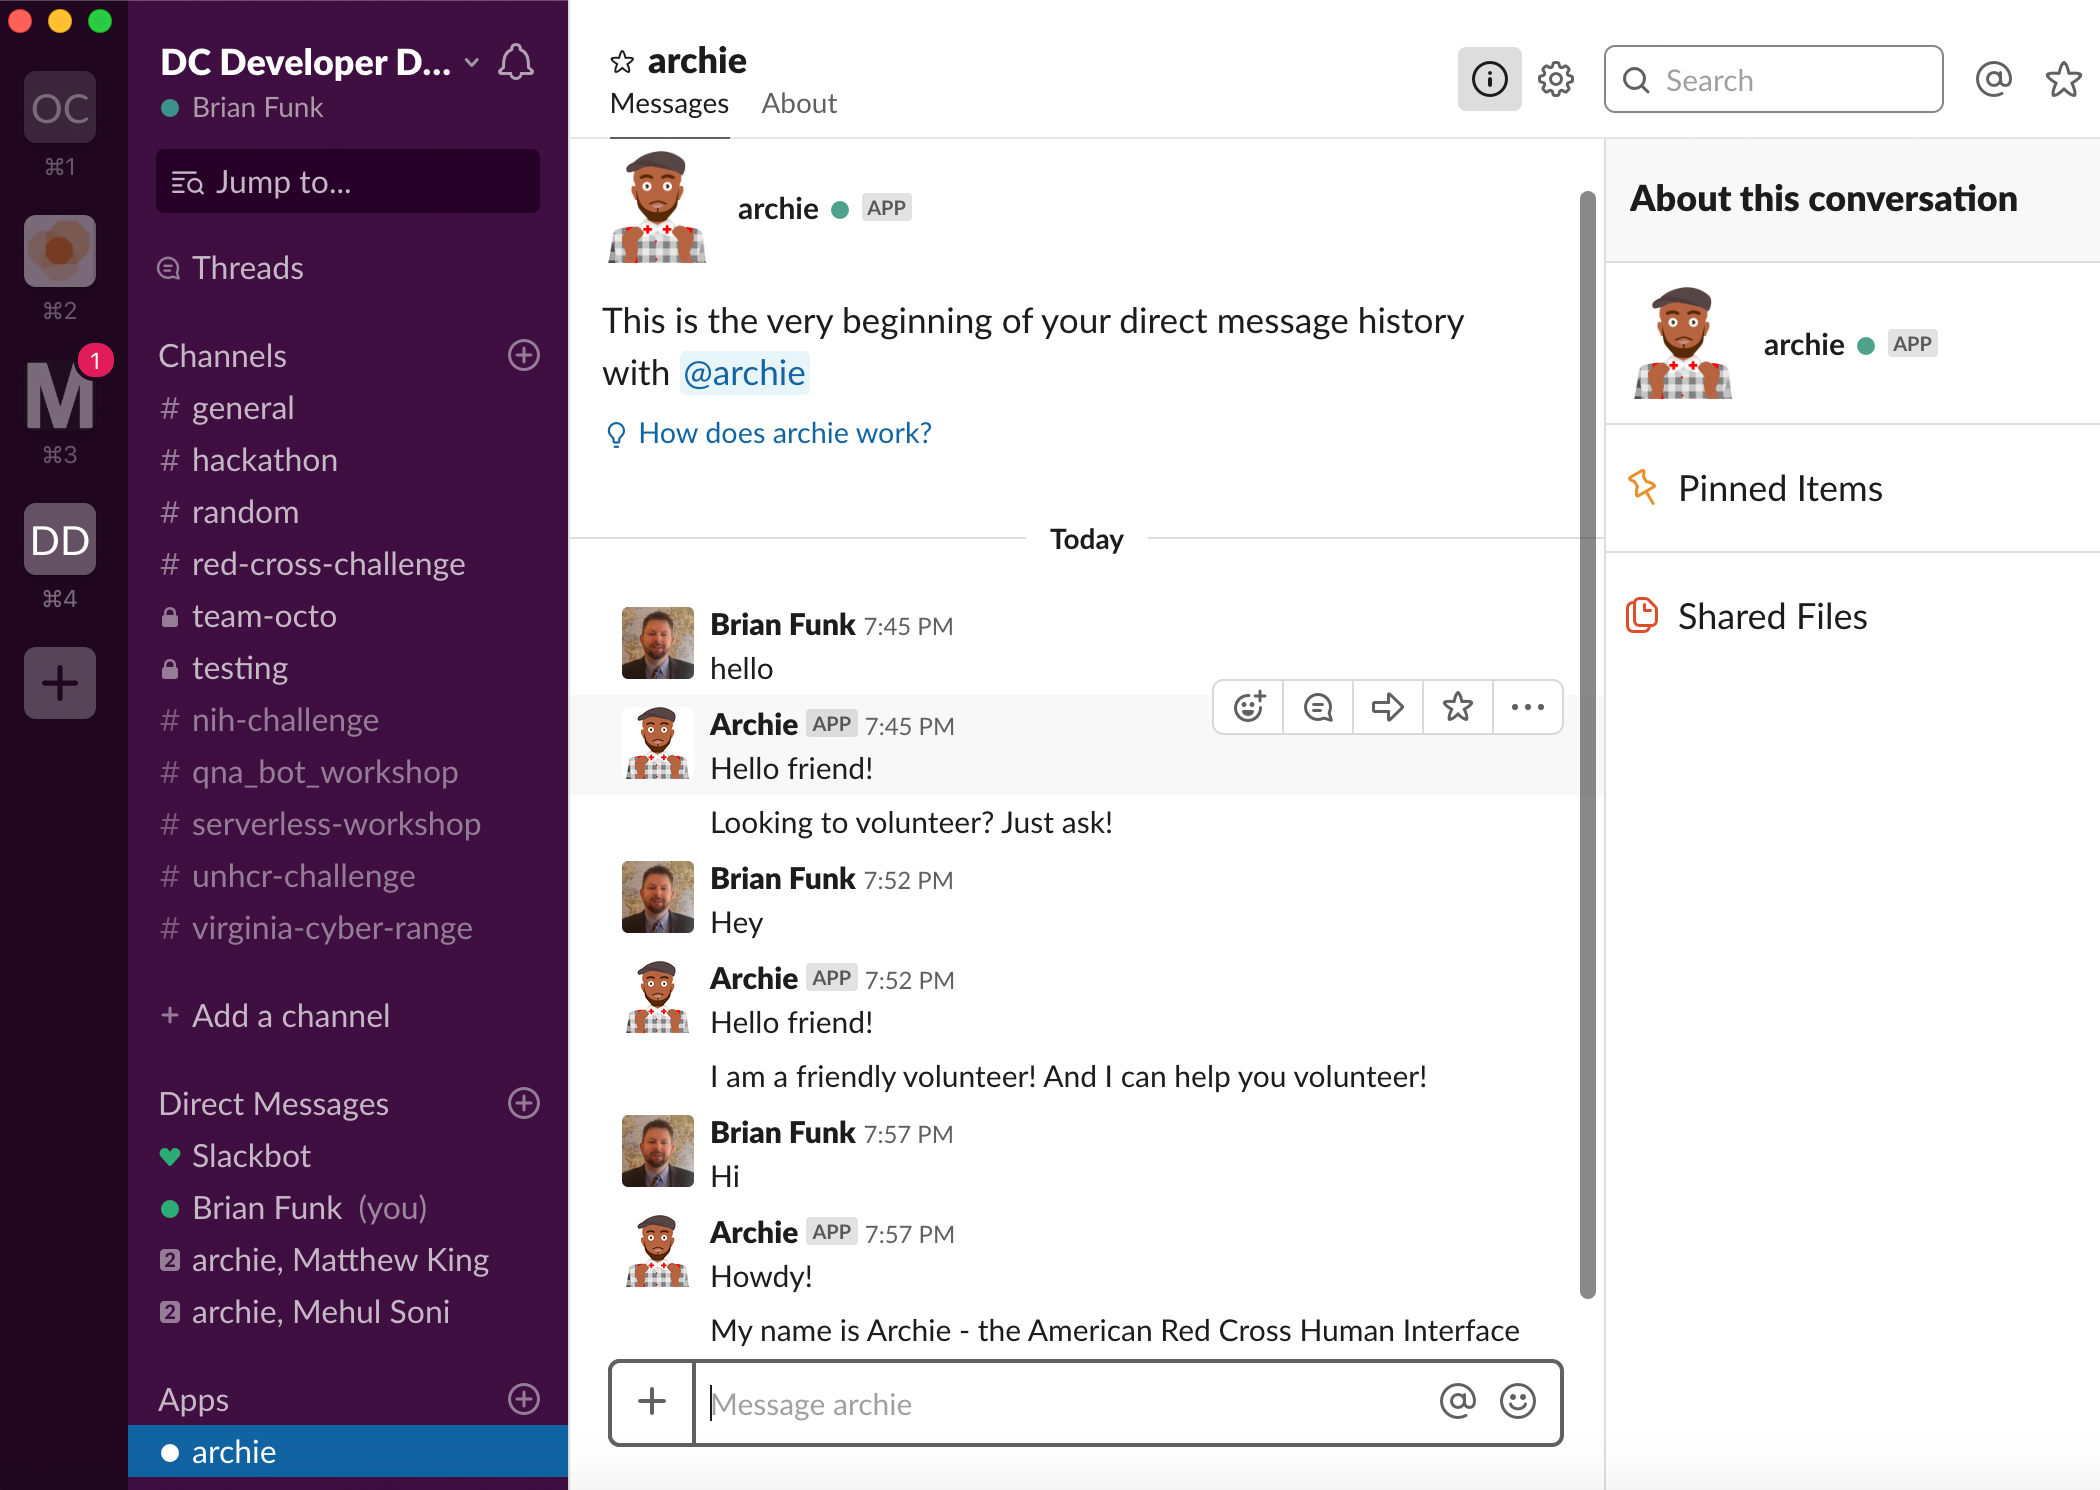This screenshot has width=2100, height=1490.
Task: Insert emoji in message box
Action: [1517, 1402]
